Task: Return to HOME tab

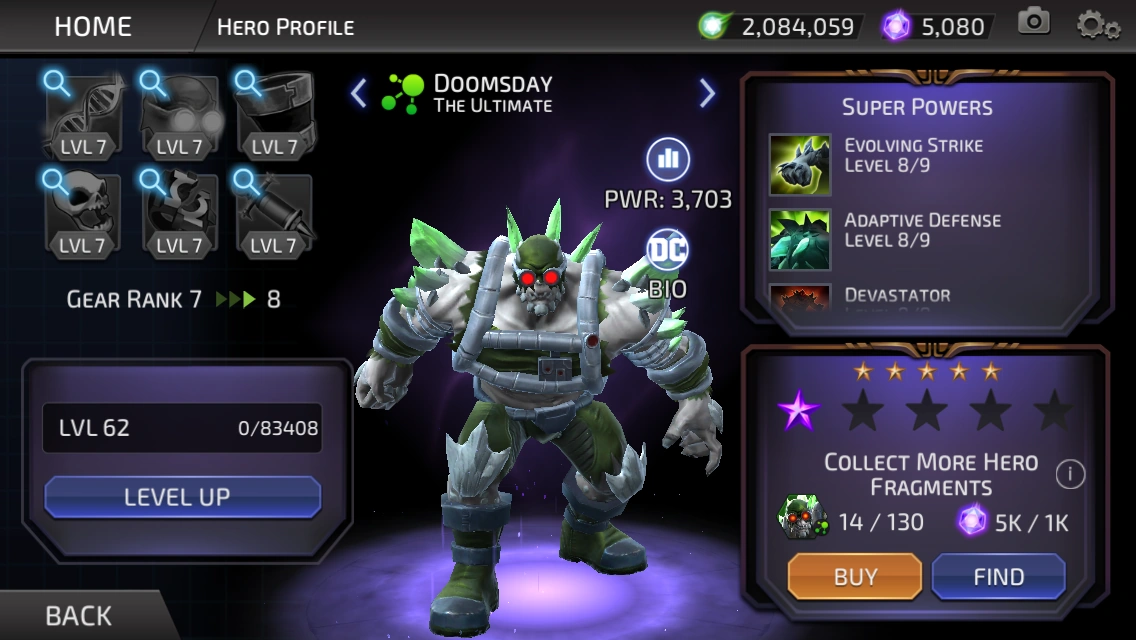Action: tap(93, 27)
